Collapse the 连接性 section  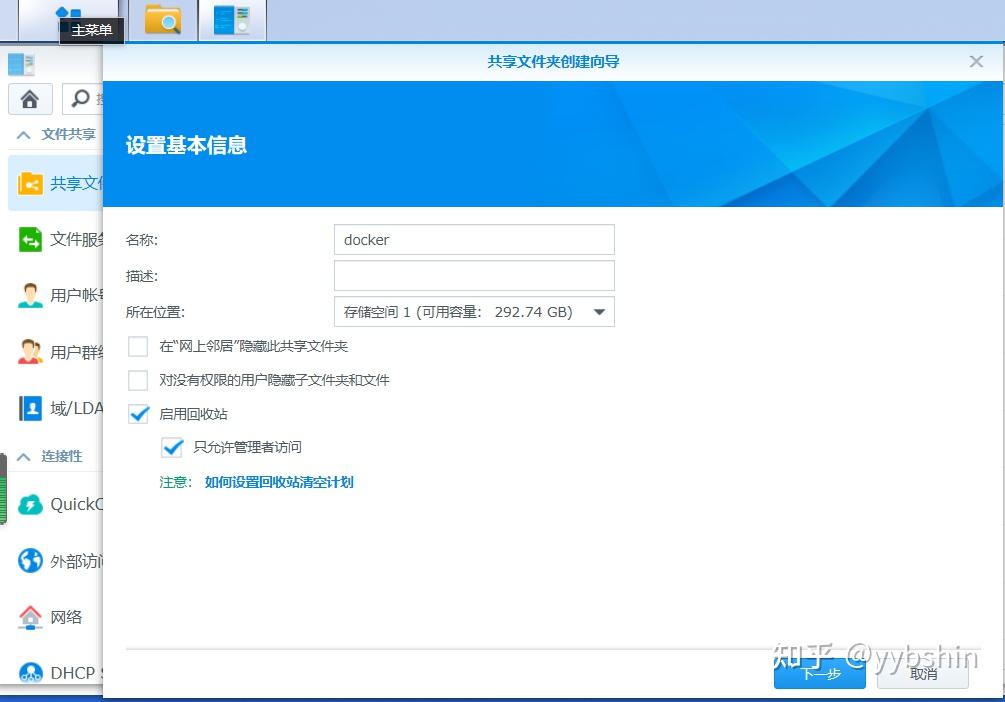point(22,456)
